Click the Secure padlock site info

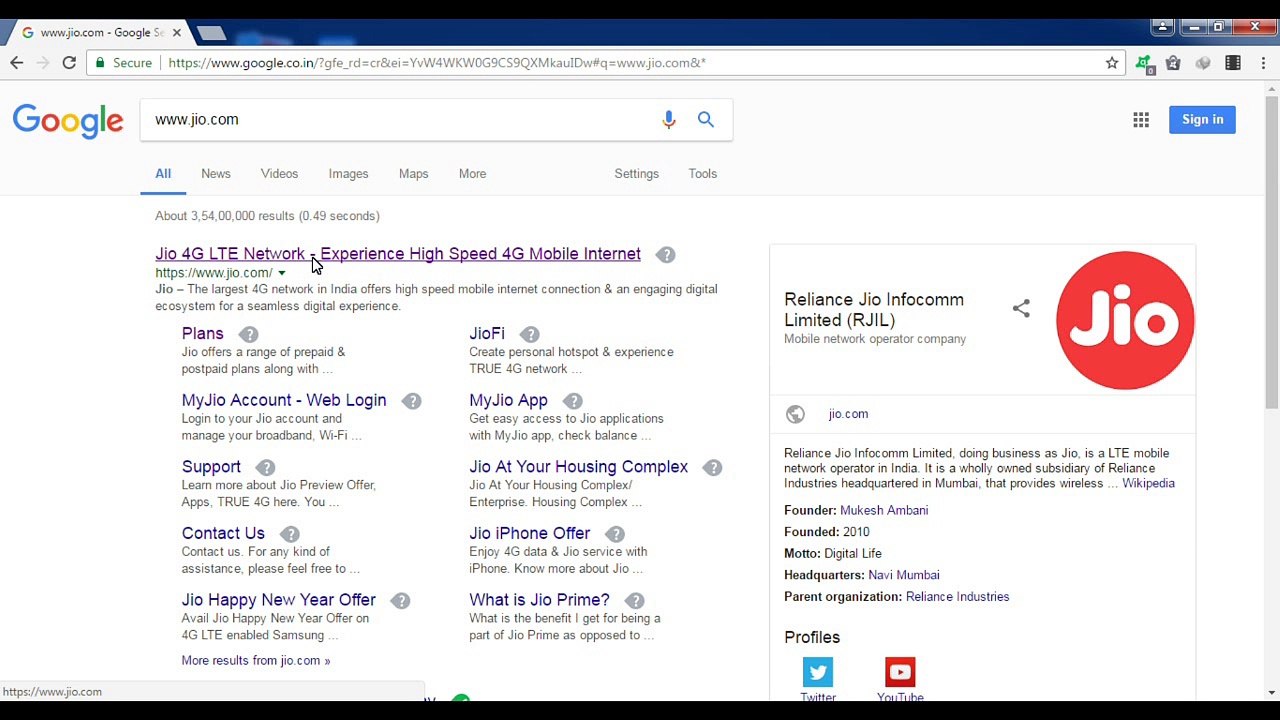tap(123, 63)
